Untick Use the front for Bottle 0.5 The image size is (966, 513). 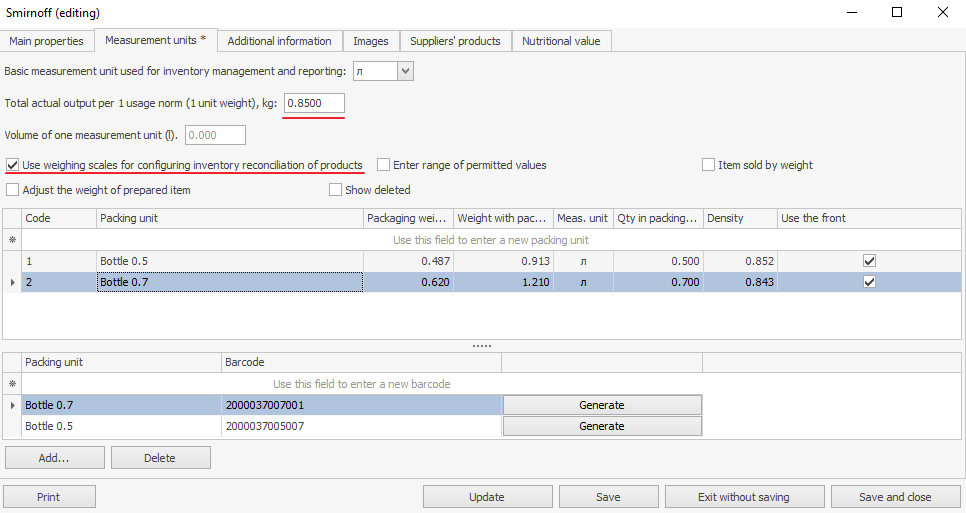coord(869,261)
